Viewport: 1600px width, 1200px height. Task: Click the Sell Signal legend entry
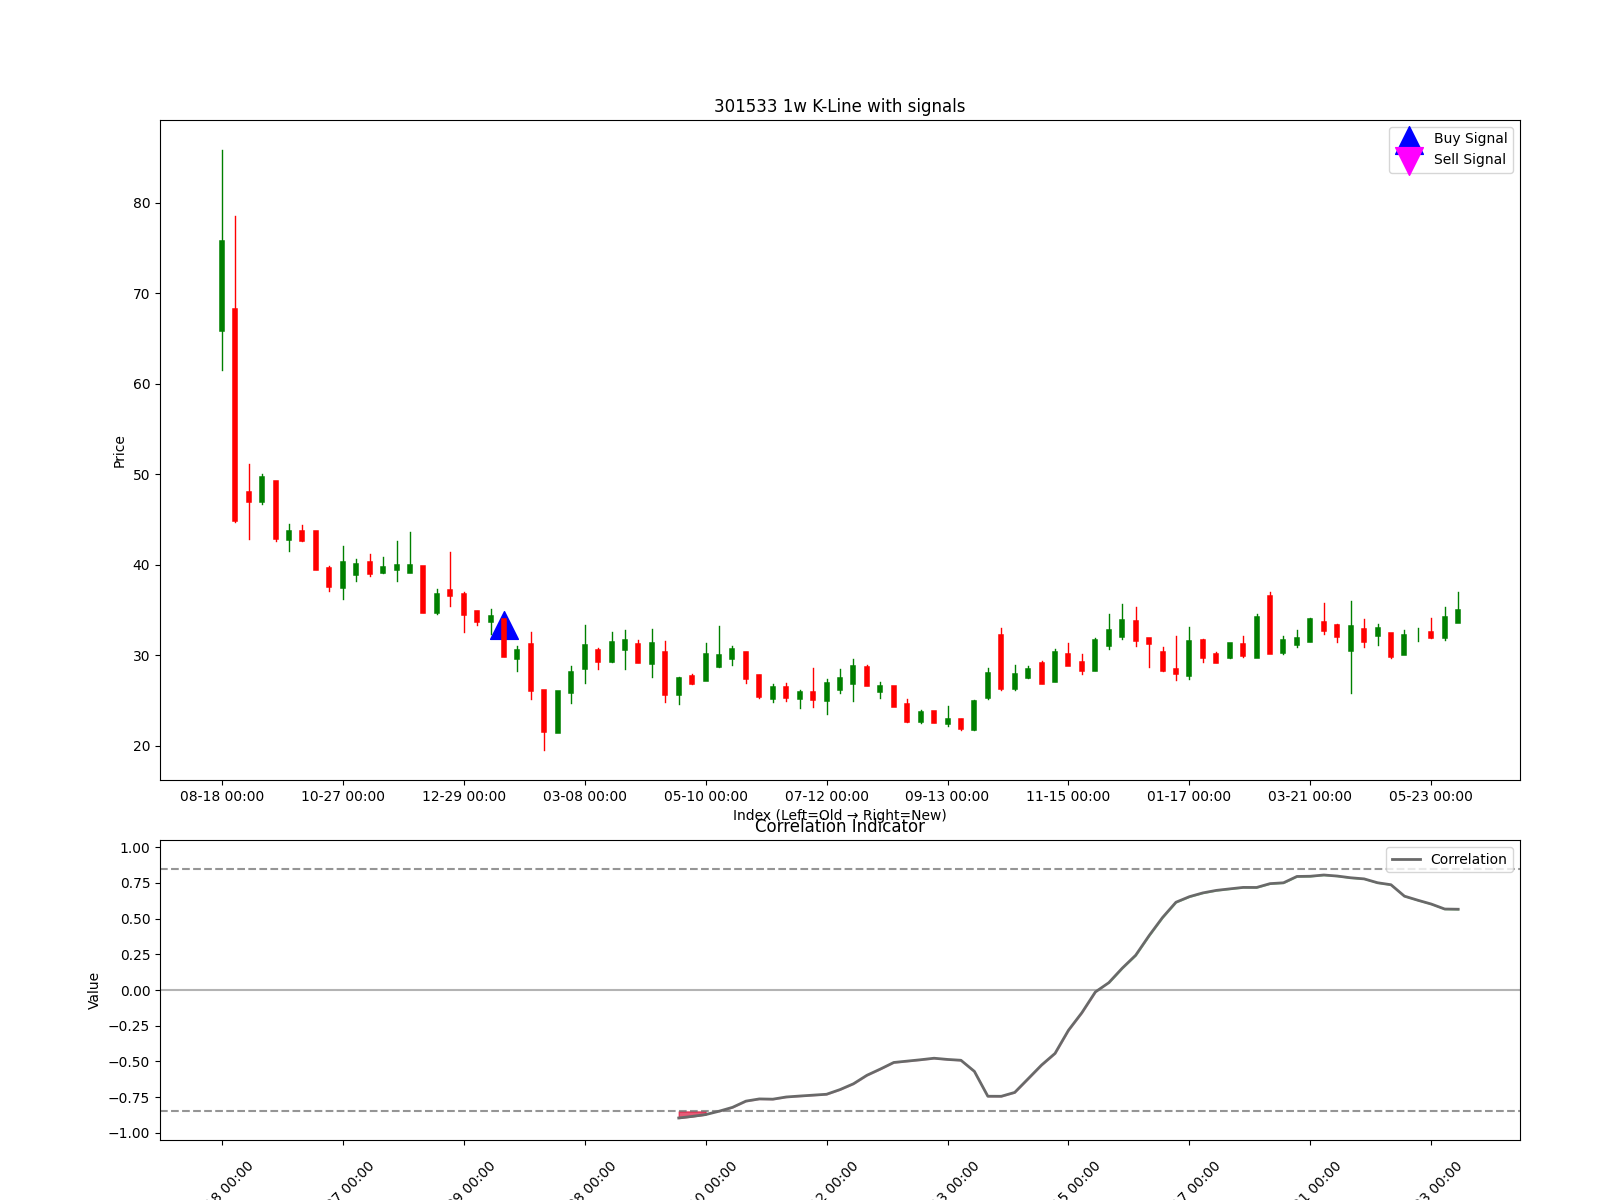click(x=1451, y=160)
